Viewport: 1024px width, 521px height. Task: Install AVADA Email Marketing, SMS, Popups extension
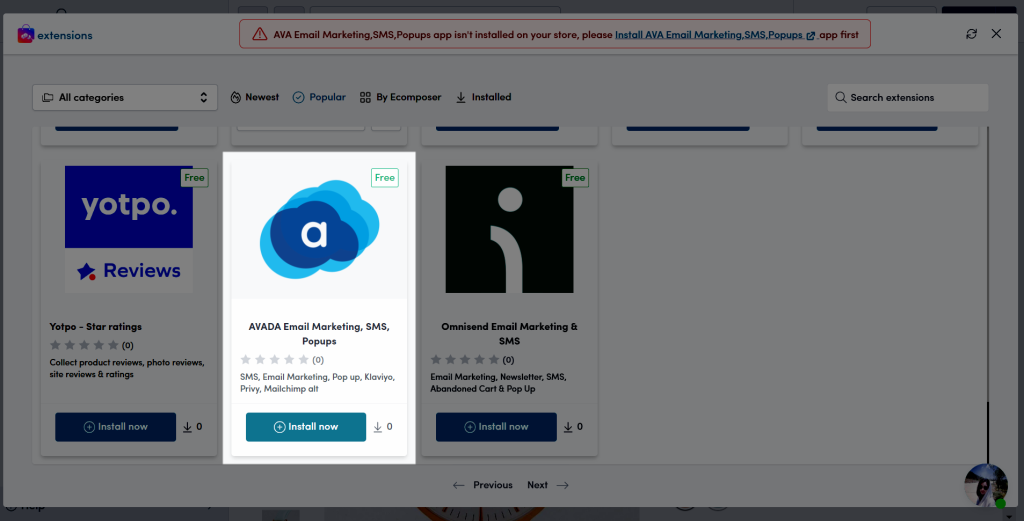click(x=306, y=427)
